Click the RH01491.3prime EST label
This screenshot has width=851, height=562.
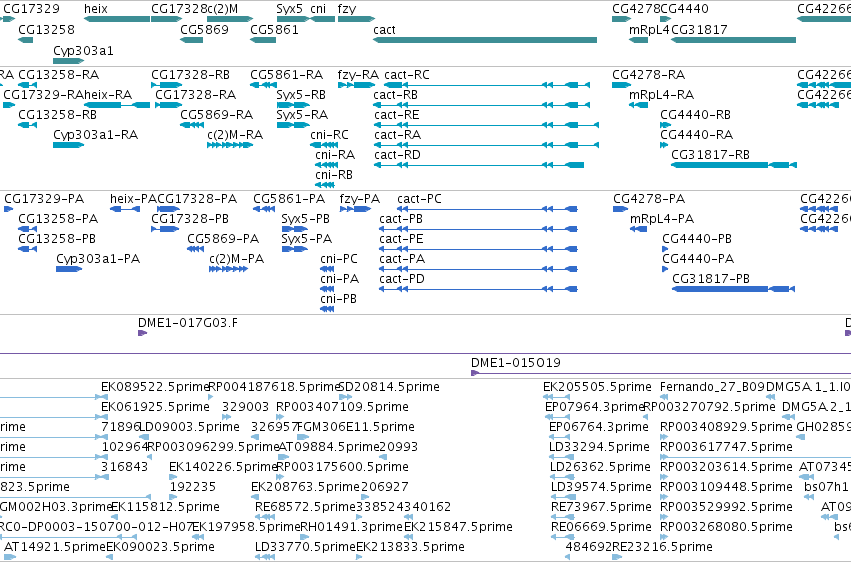pos(351,527)
